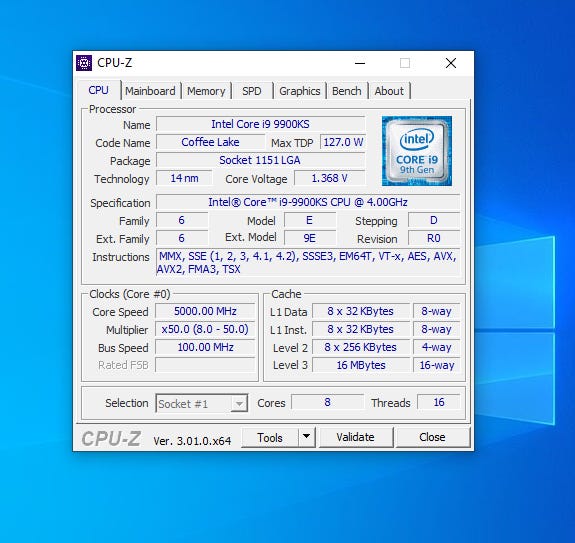The height and width of the screenshot is (543, 575).
Task: Click the i9-9900KS CPU @ 4.00GHz specification
Action: (x=308, y=202)
